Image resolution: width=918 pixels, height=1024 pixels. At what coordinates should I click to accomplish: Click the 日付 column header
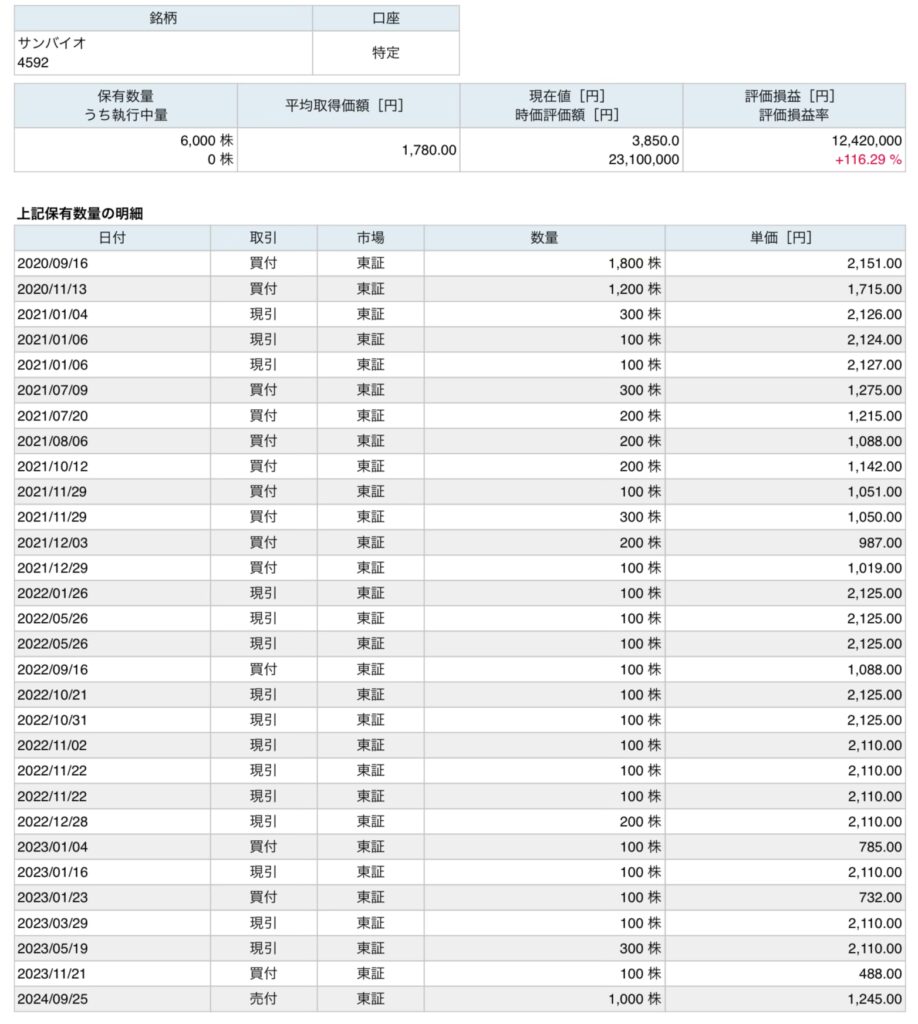(x=112, y=238)
